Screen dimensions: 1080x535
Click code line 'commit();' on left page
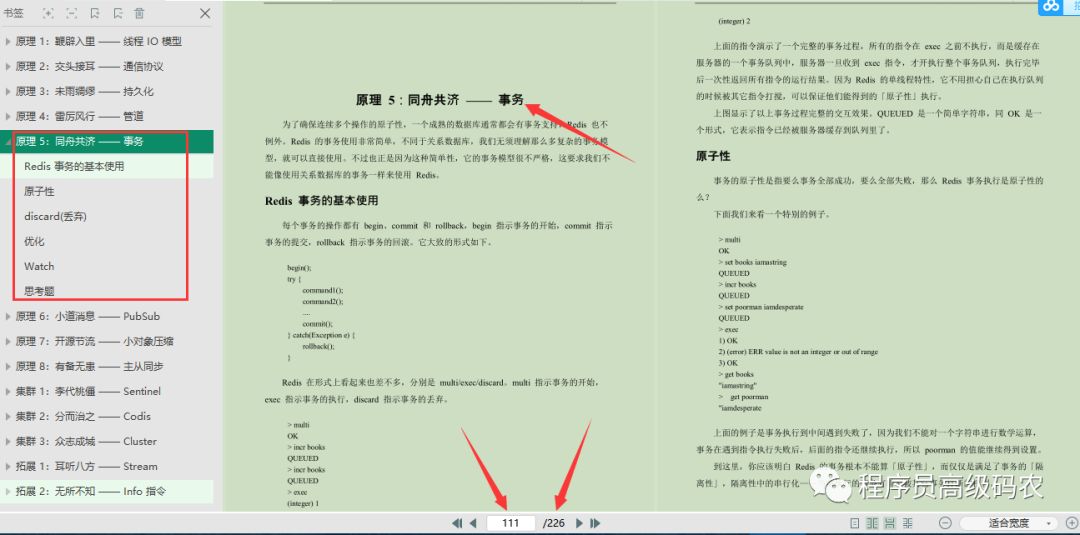click(318, 324)
